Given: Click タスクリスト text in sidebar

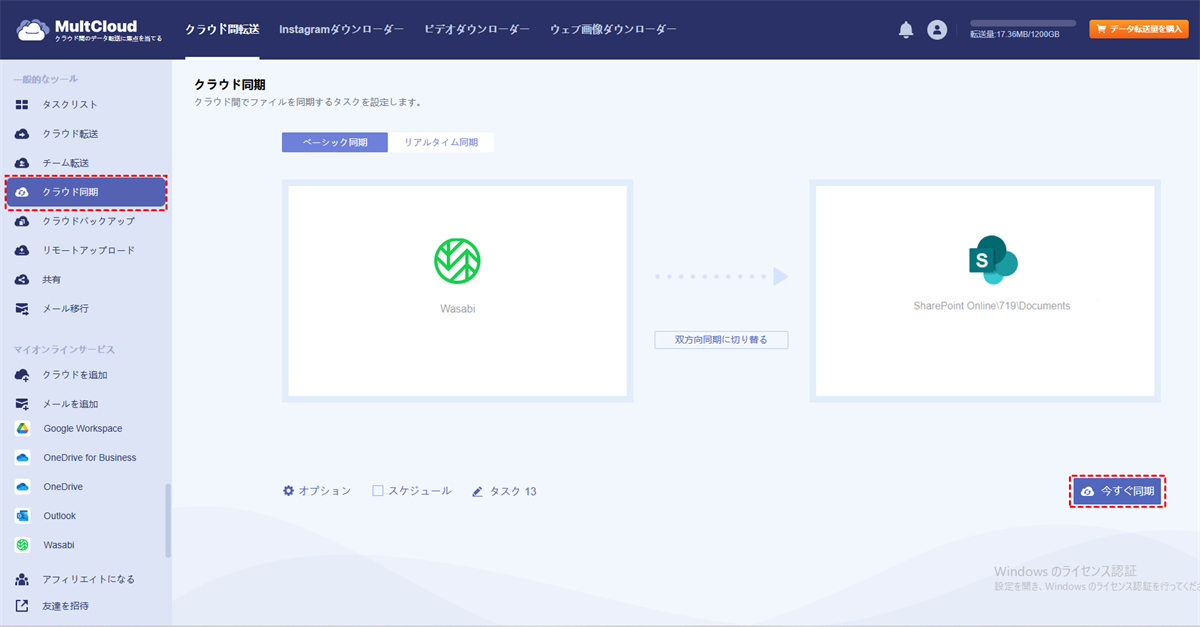Looking at the screenshot, I should click(x=70, y=105).
